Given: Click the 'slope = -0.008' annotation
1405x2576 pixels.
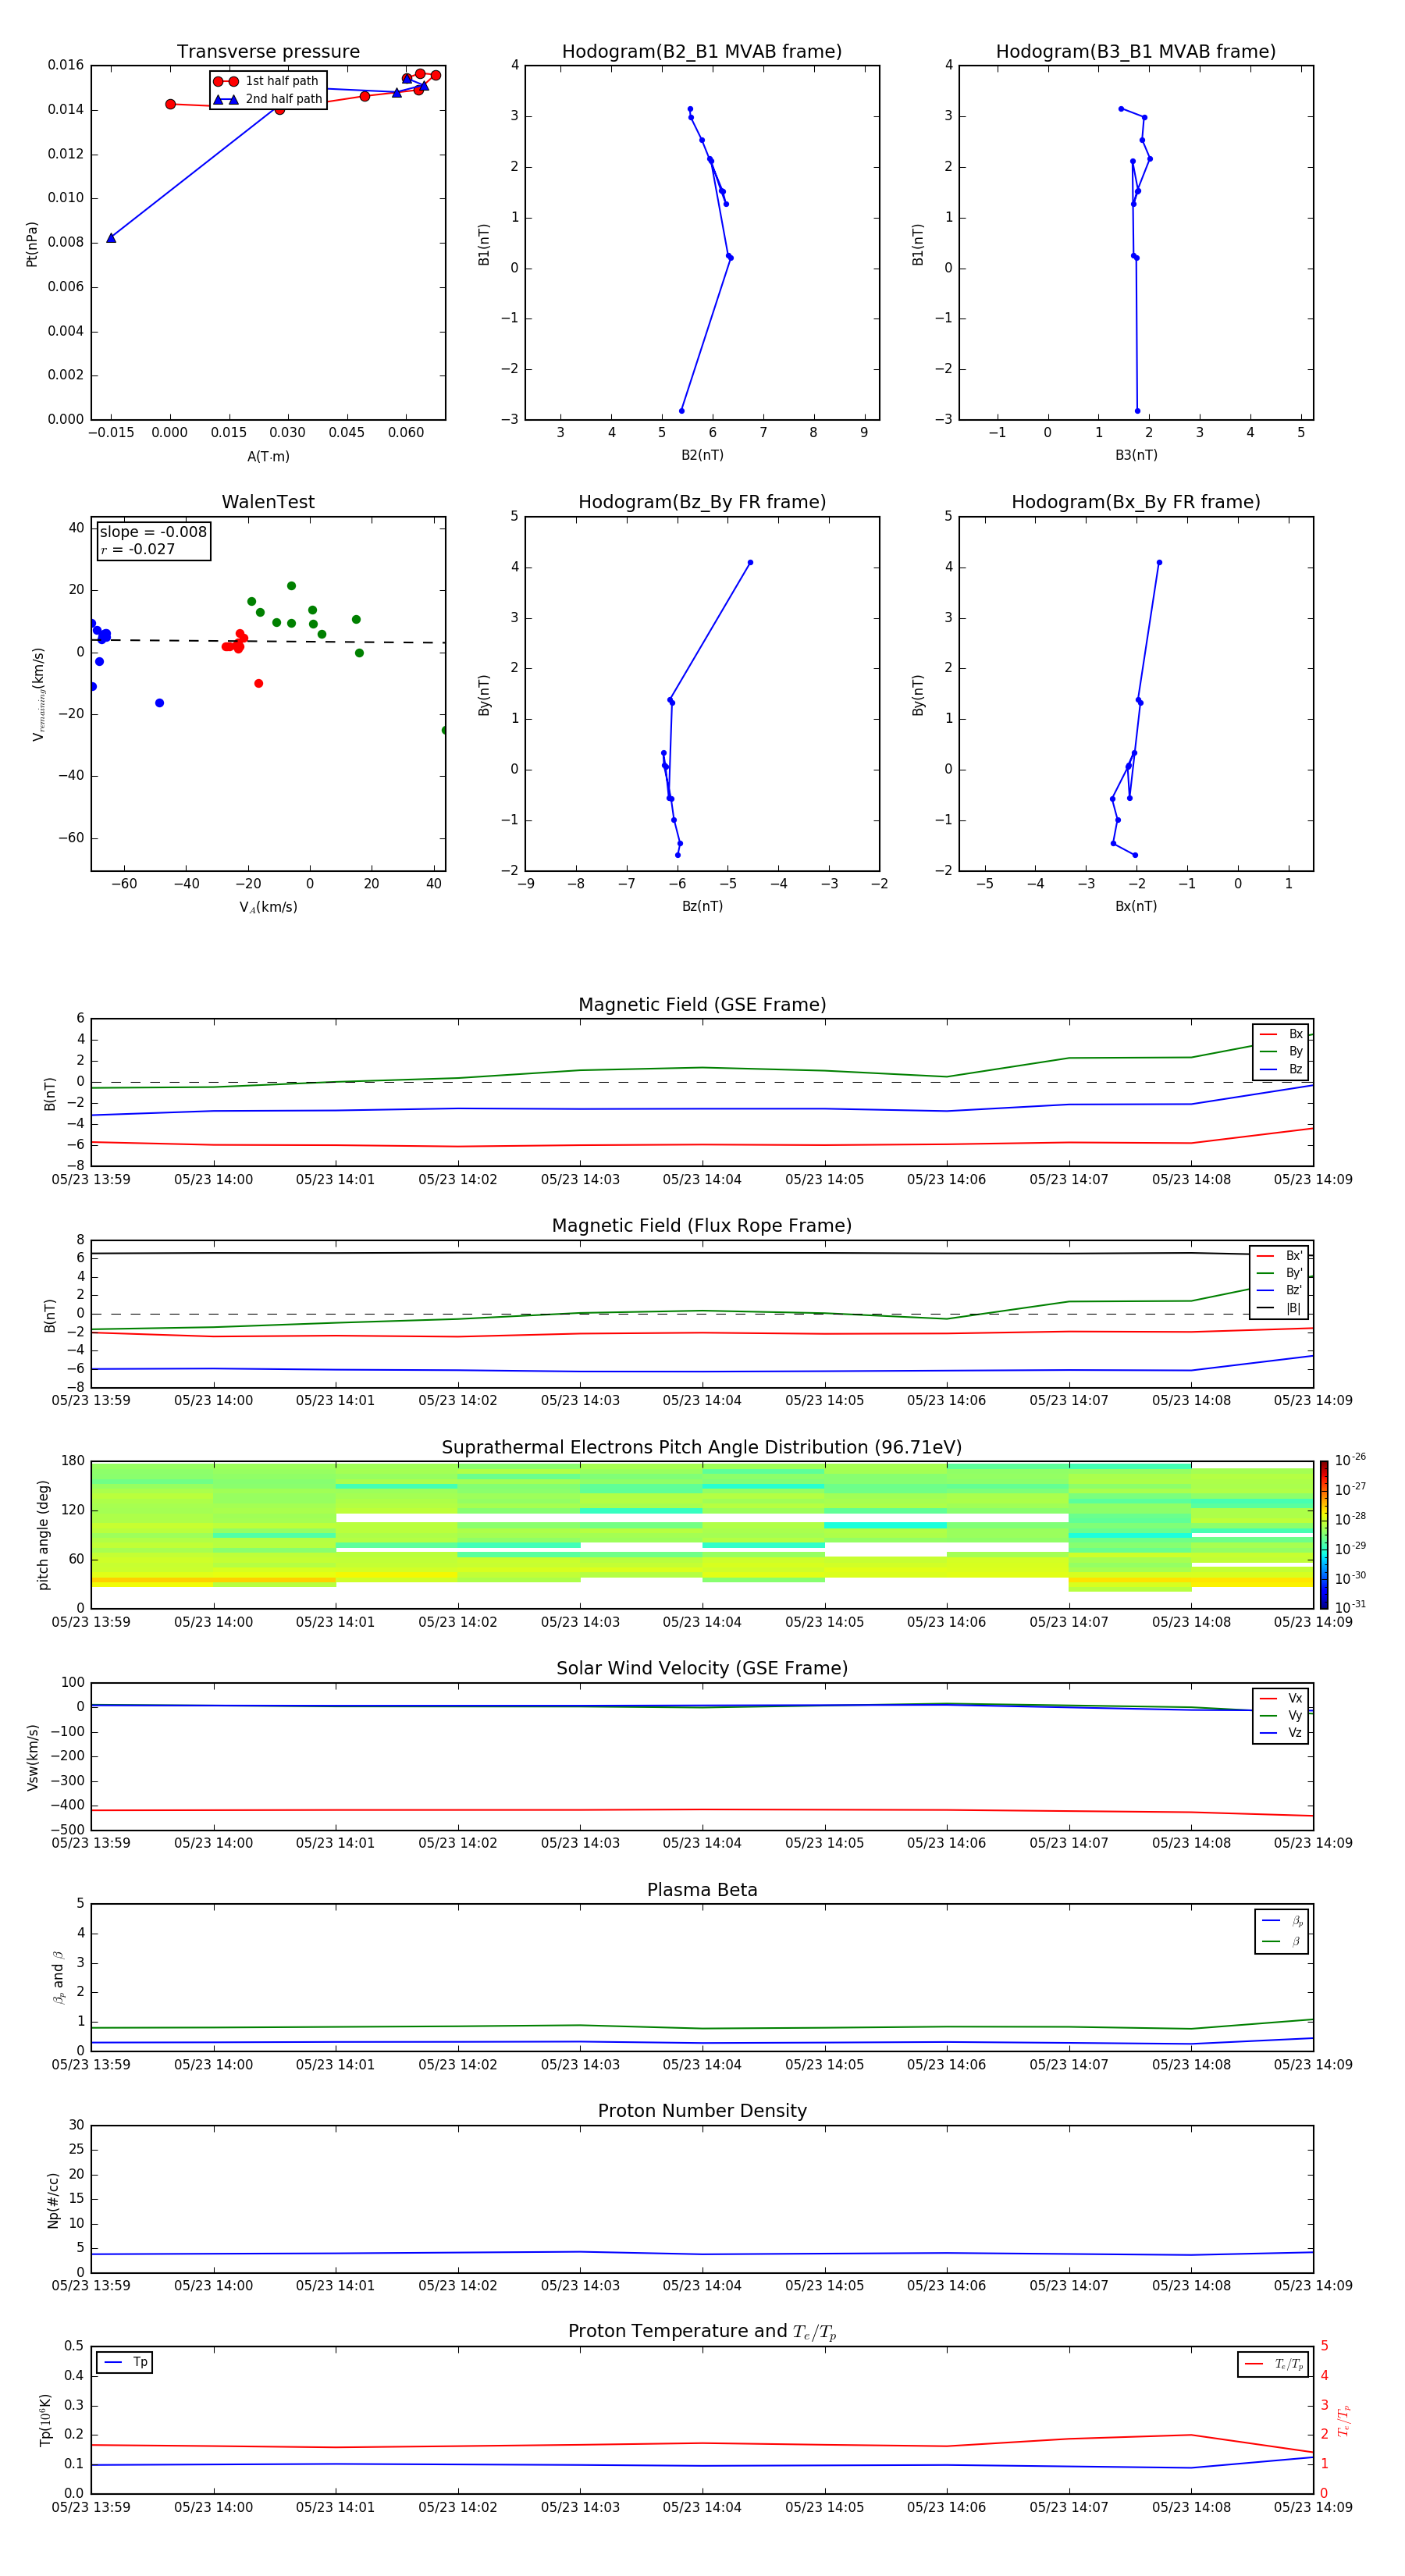Looking at the screenshot, I should pos(153,532).
